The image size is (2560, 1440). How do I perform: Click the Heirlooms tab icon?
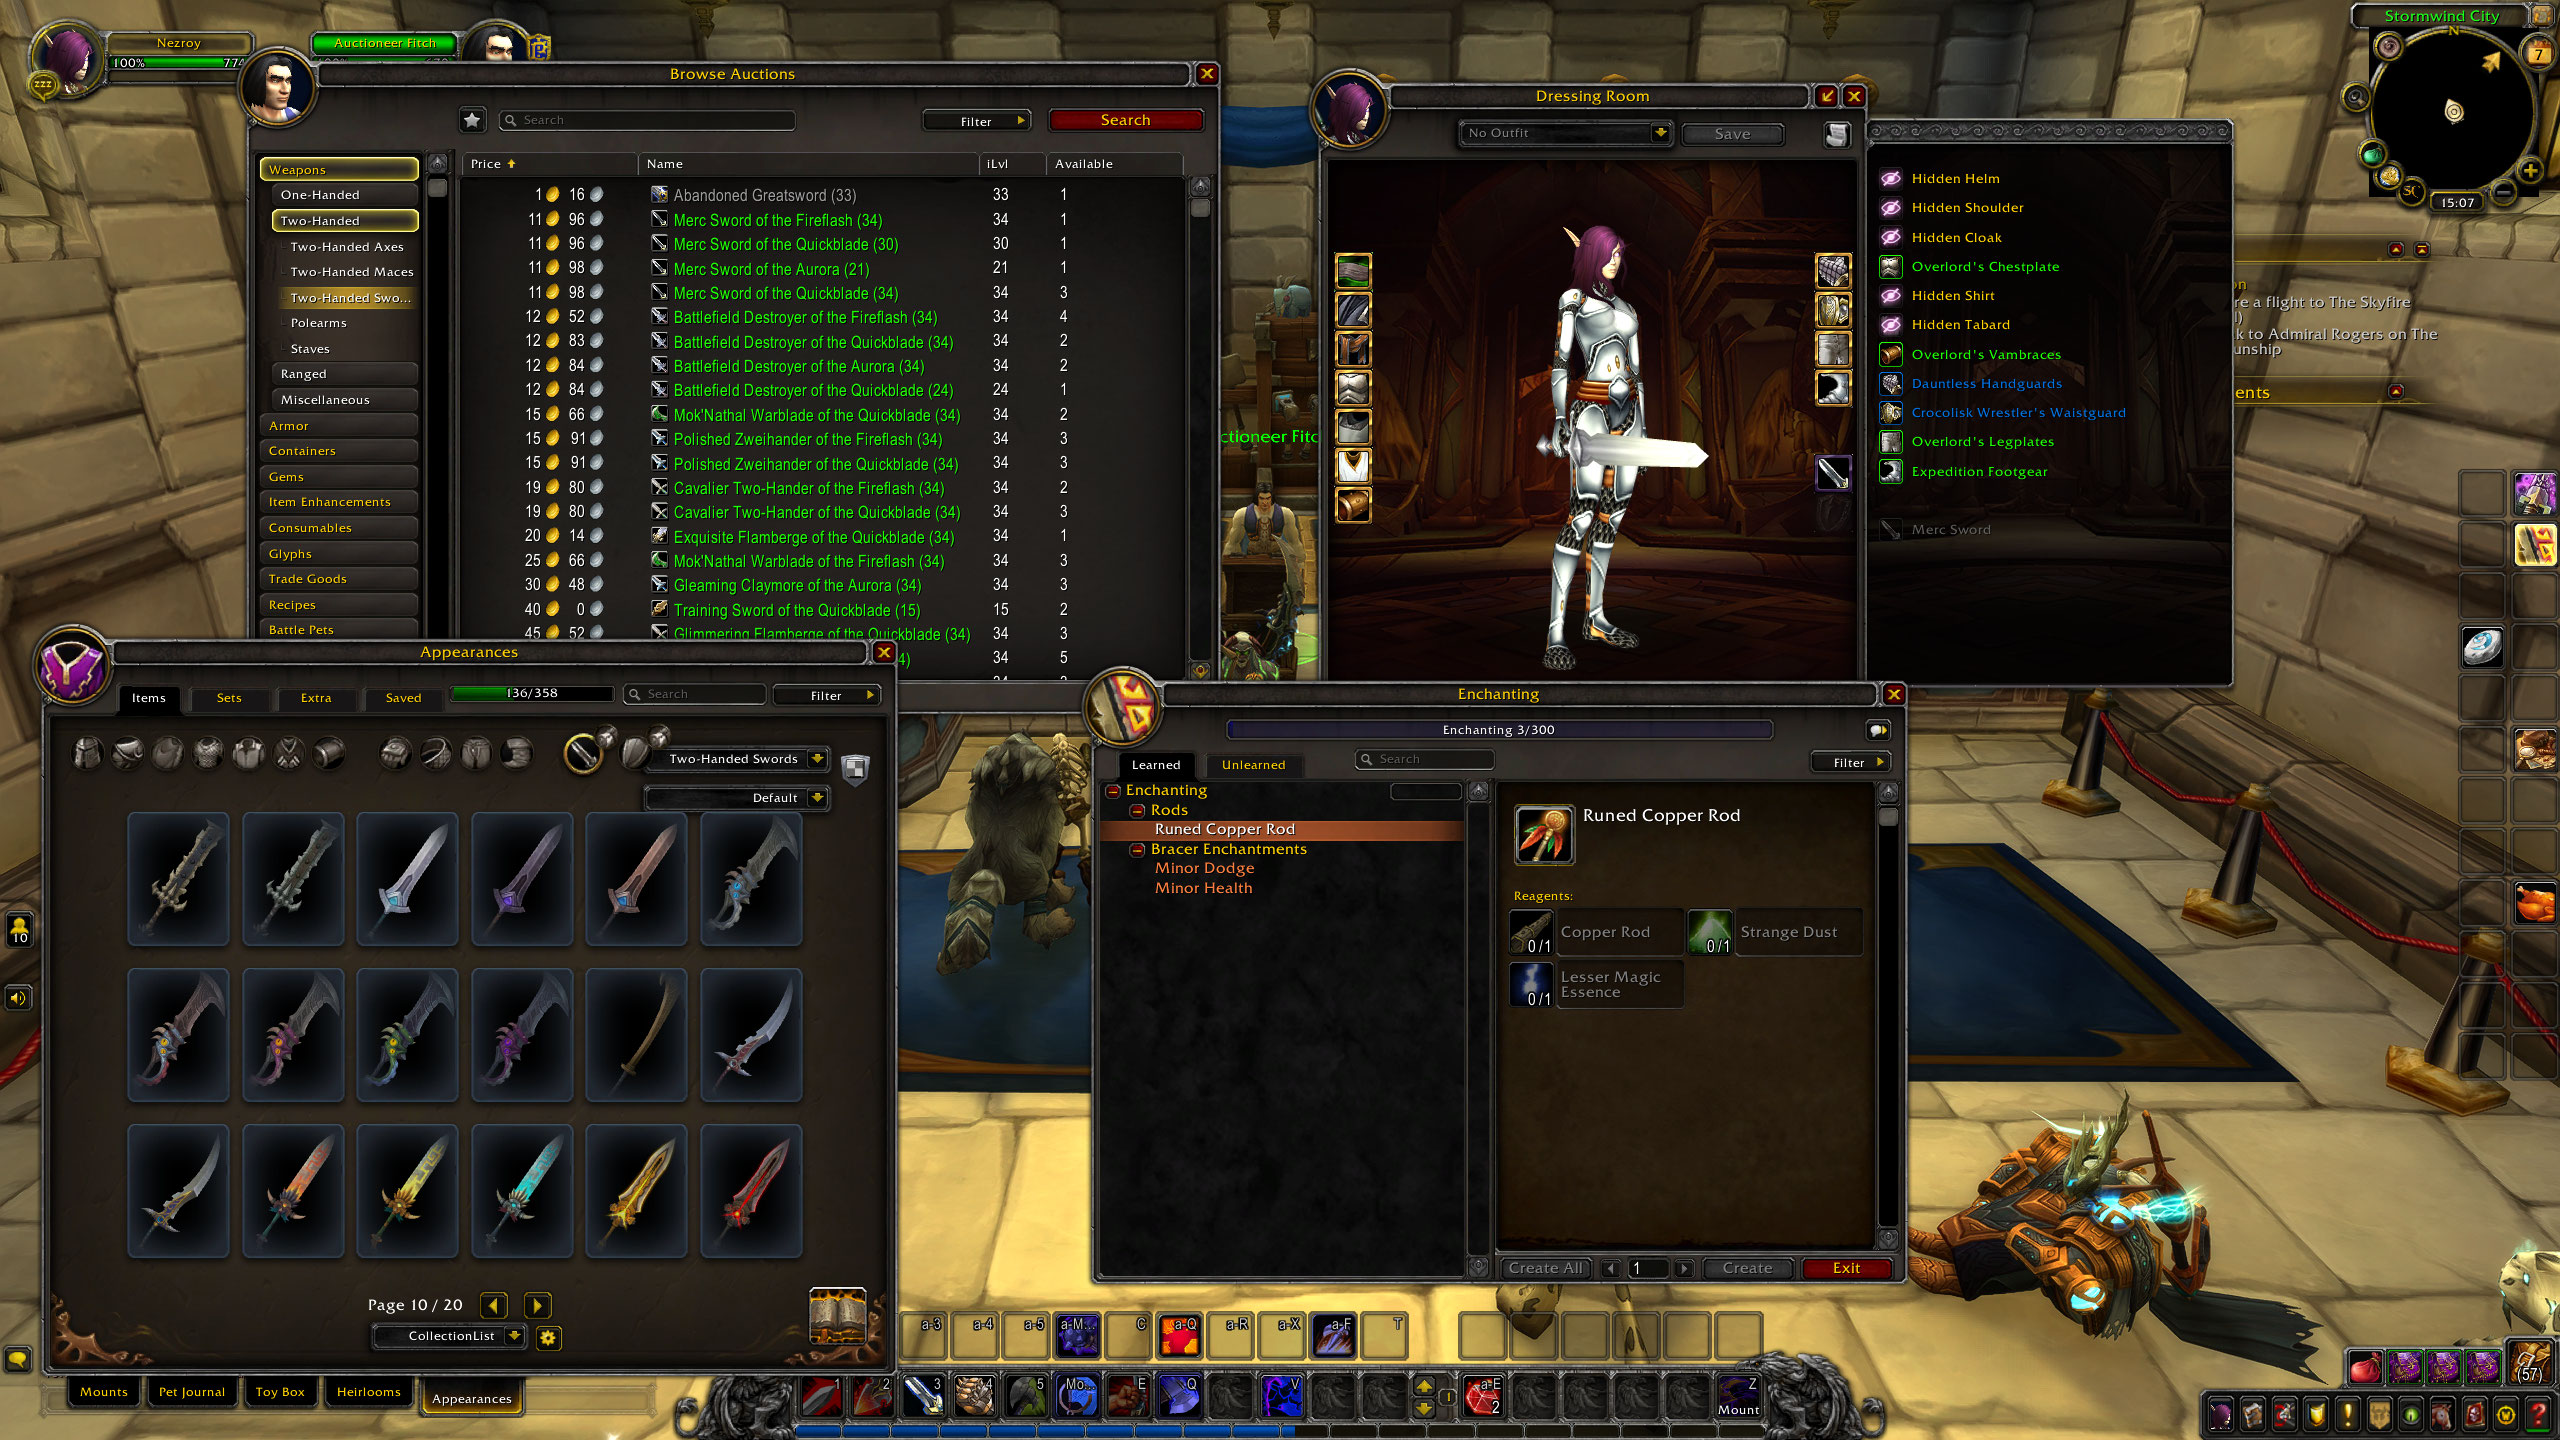(369, 1394)
